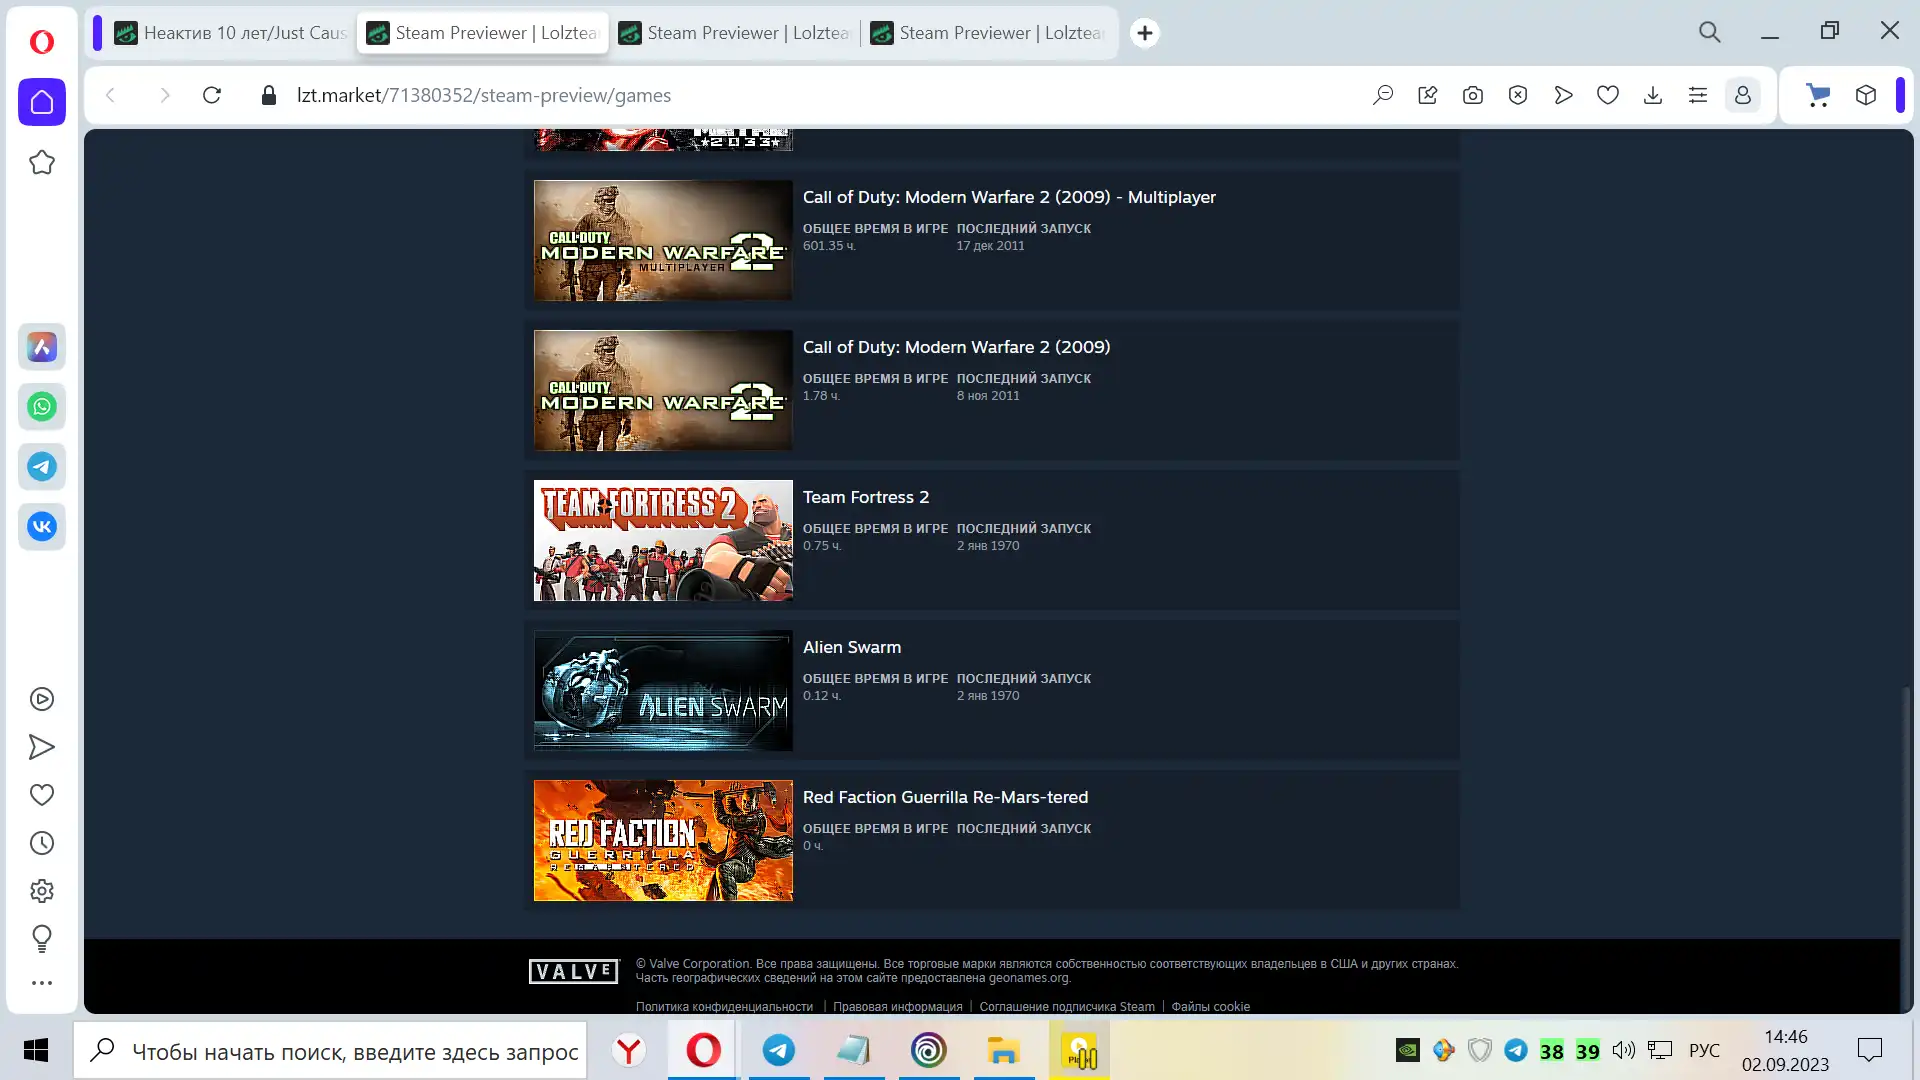This screenshot has width=1920, height=1080.
Task: Open the Opera main menu logo
Action: click(x=42, y=41)
